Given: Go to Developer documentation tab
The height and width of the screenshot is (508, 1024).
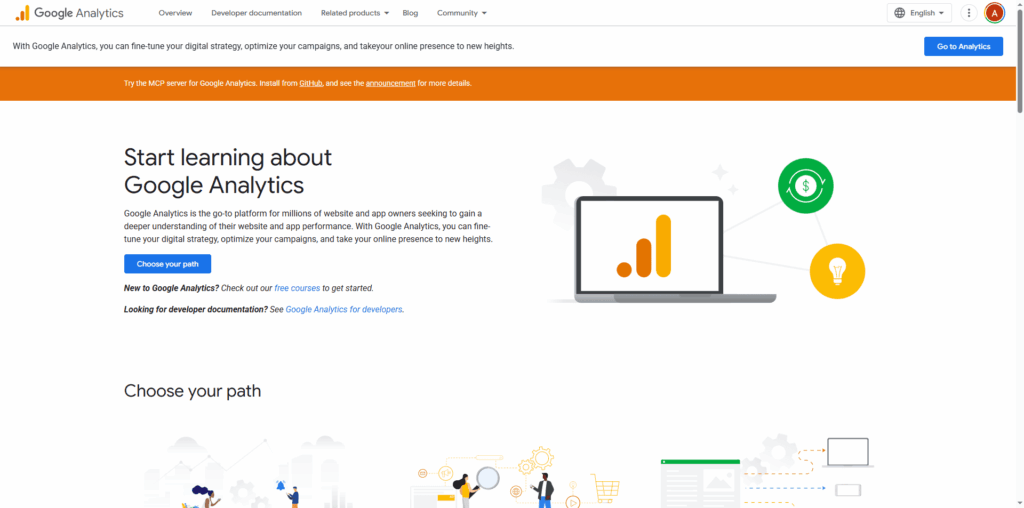Looking at the screenshot, I should point(256,13).
